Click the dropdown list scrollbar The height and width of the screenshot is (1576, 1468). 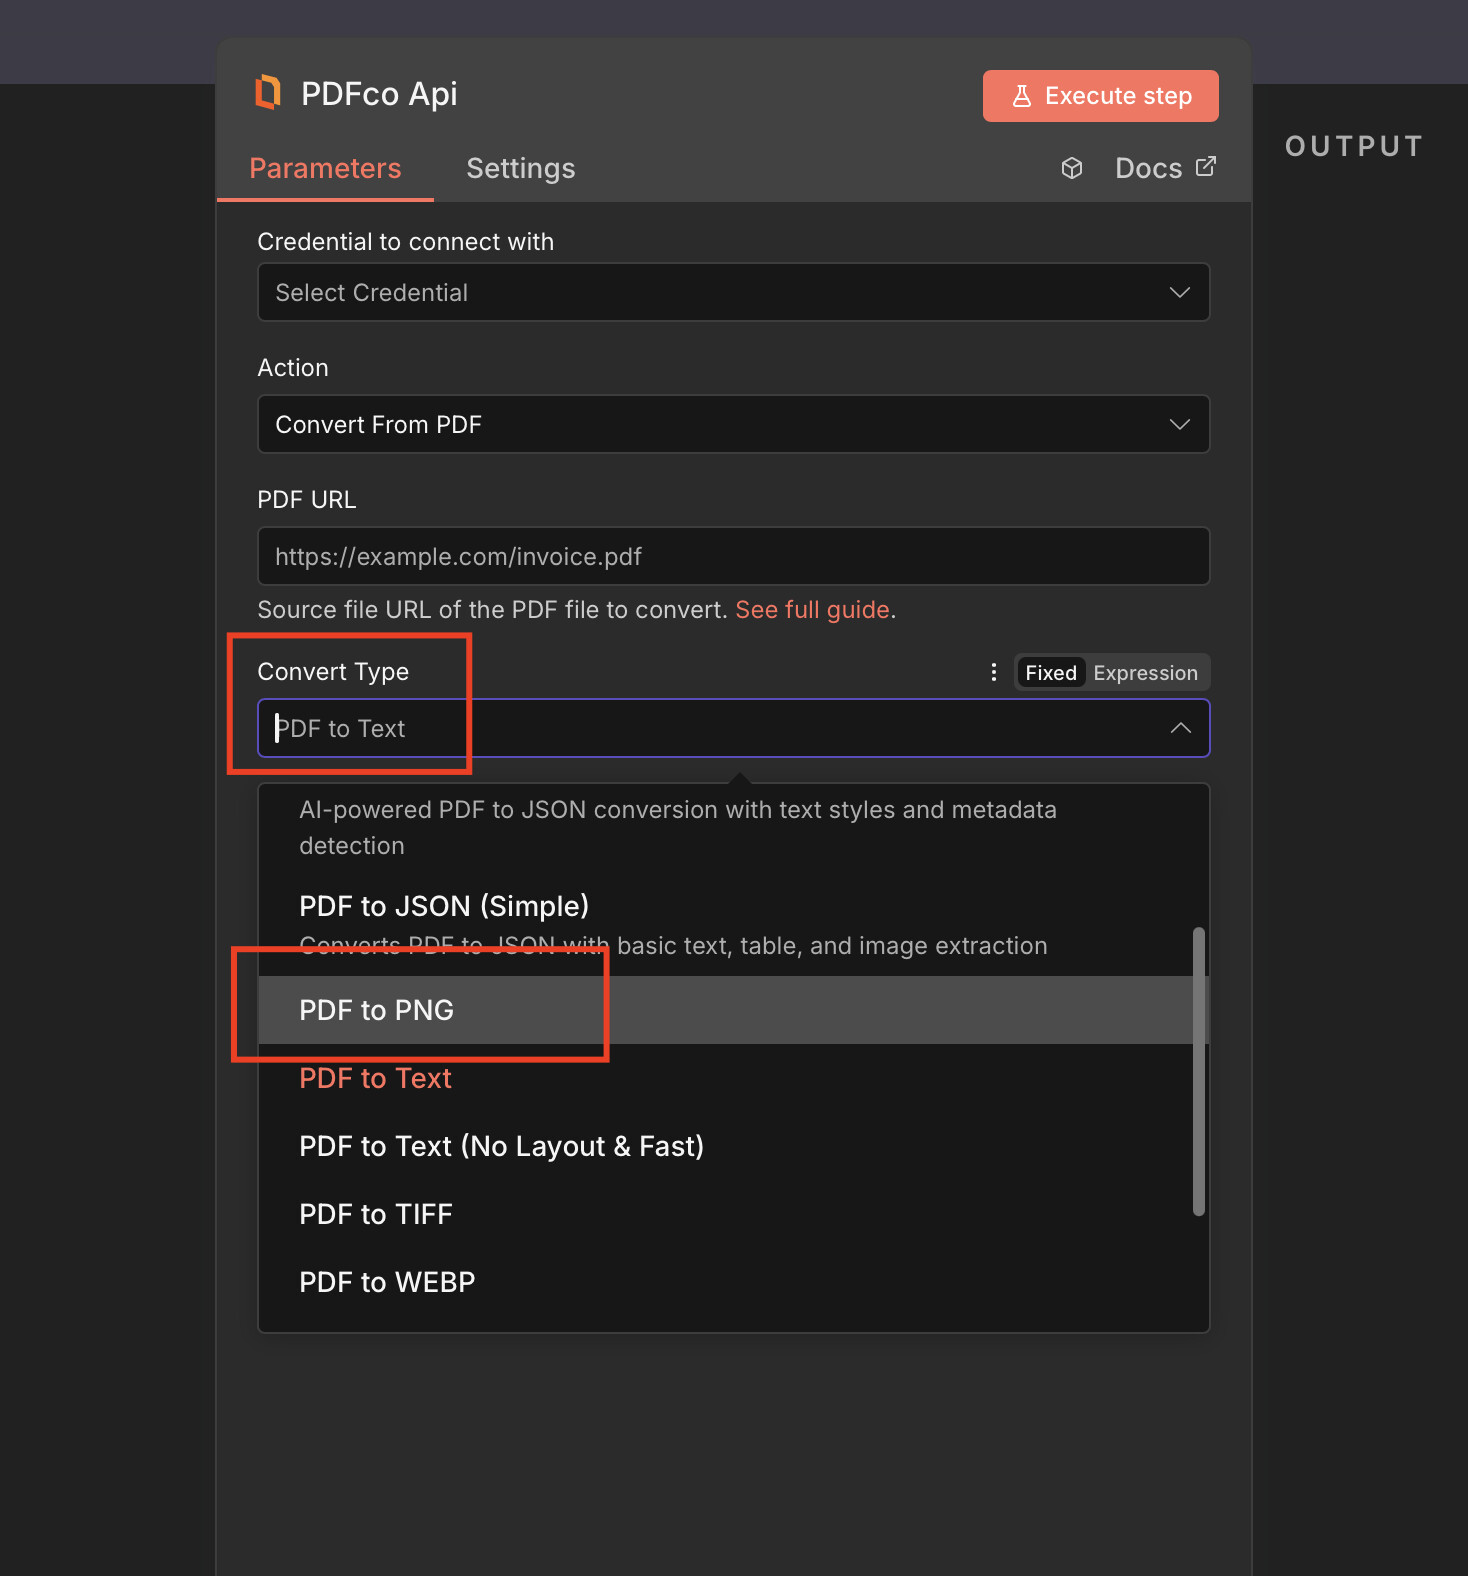1198,1070
